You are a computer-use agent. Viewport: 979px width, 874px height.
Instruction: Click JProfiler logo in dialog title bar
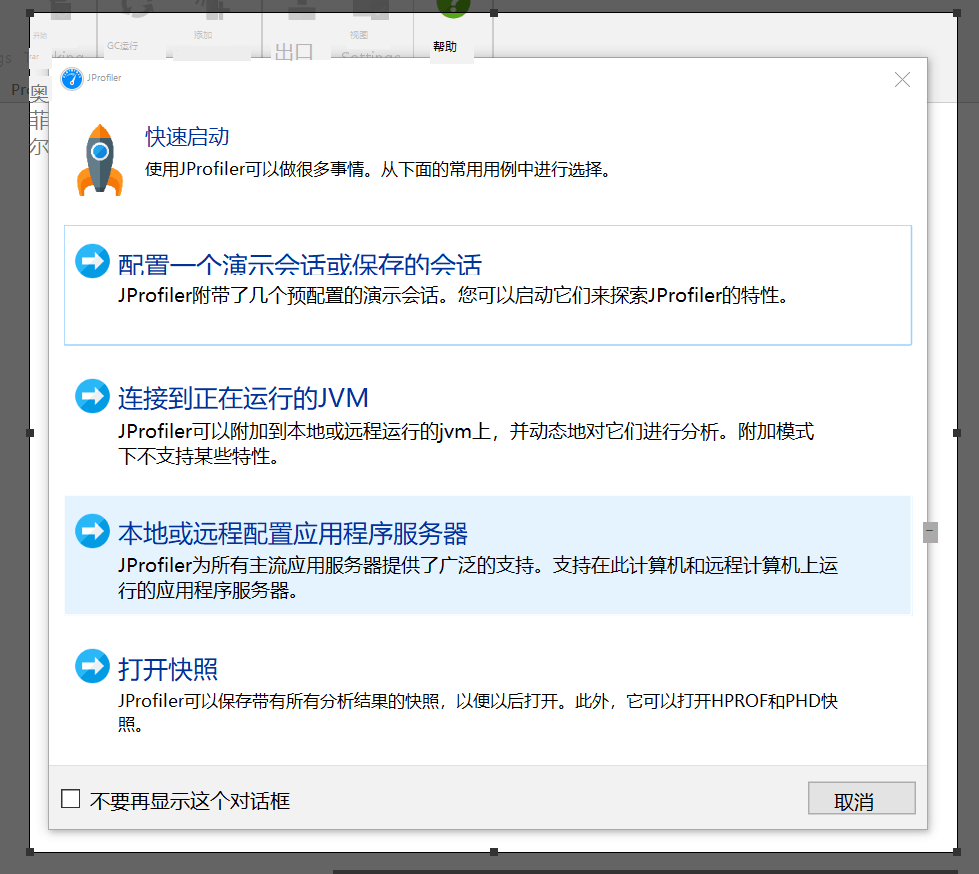(71, 79)
